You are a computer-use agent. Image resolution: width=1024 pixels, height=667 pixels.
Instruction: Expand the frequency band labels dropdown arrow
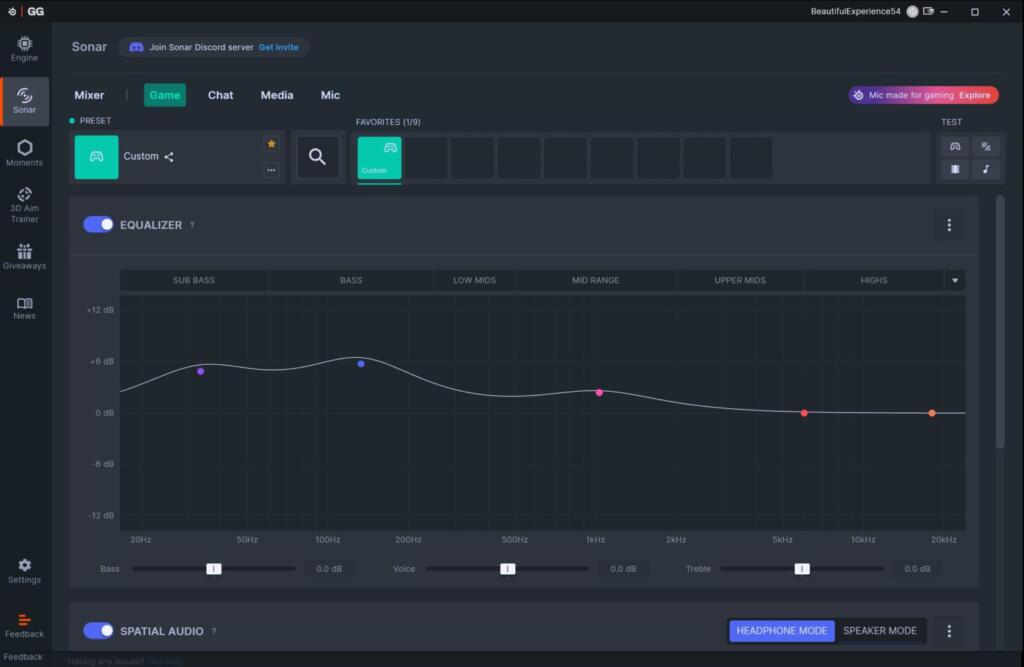point(955,280)
